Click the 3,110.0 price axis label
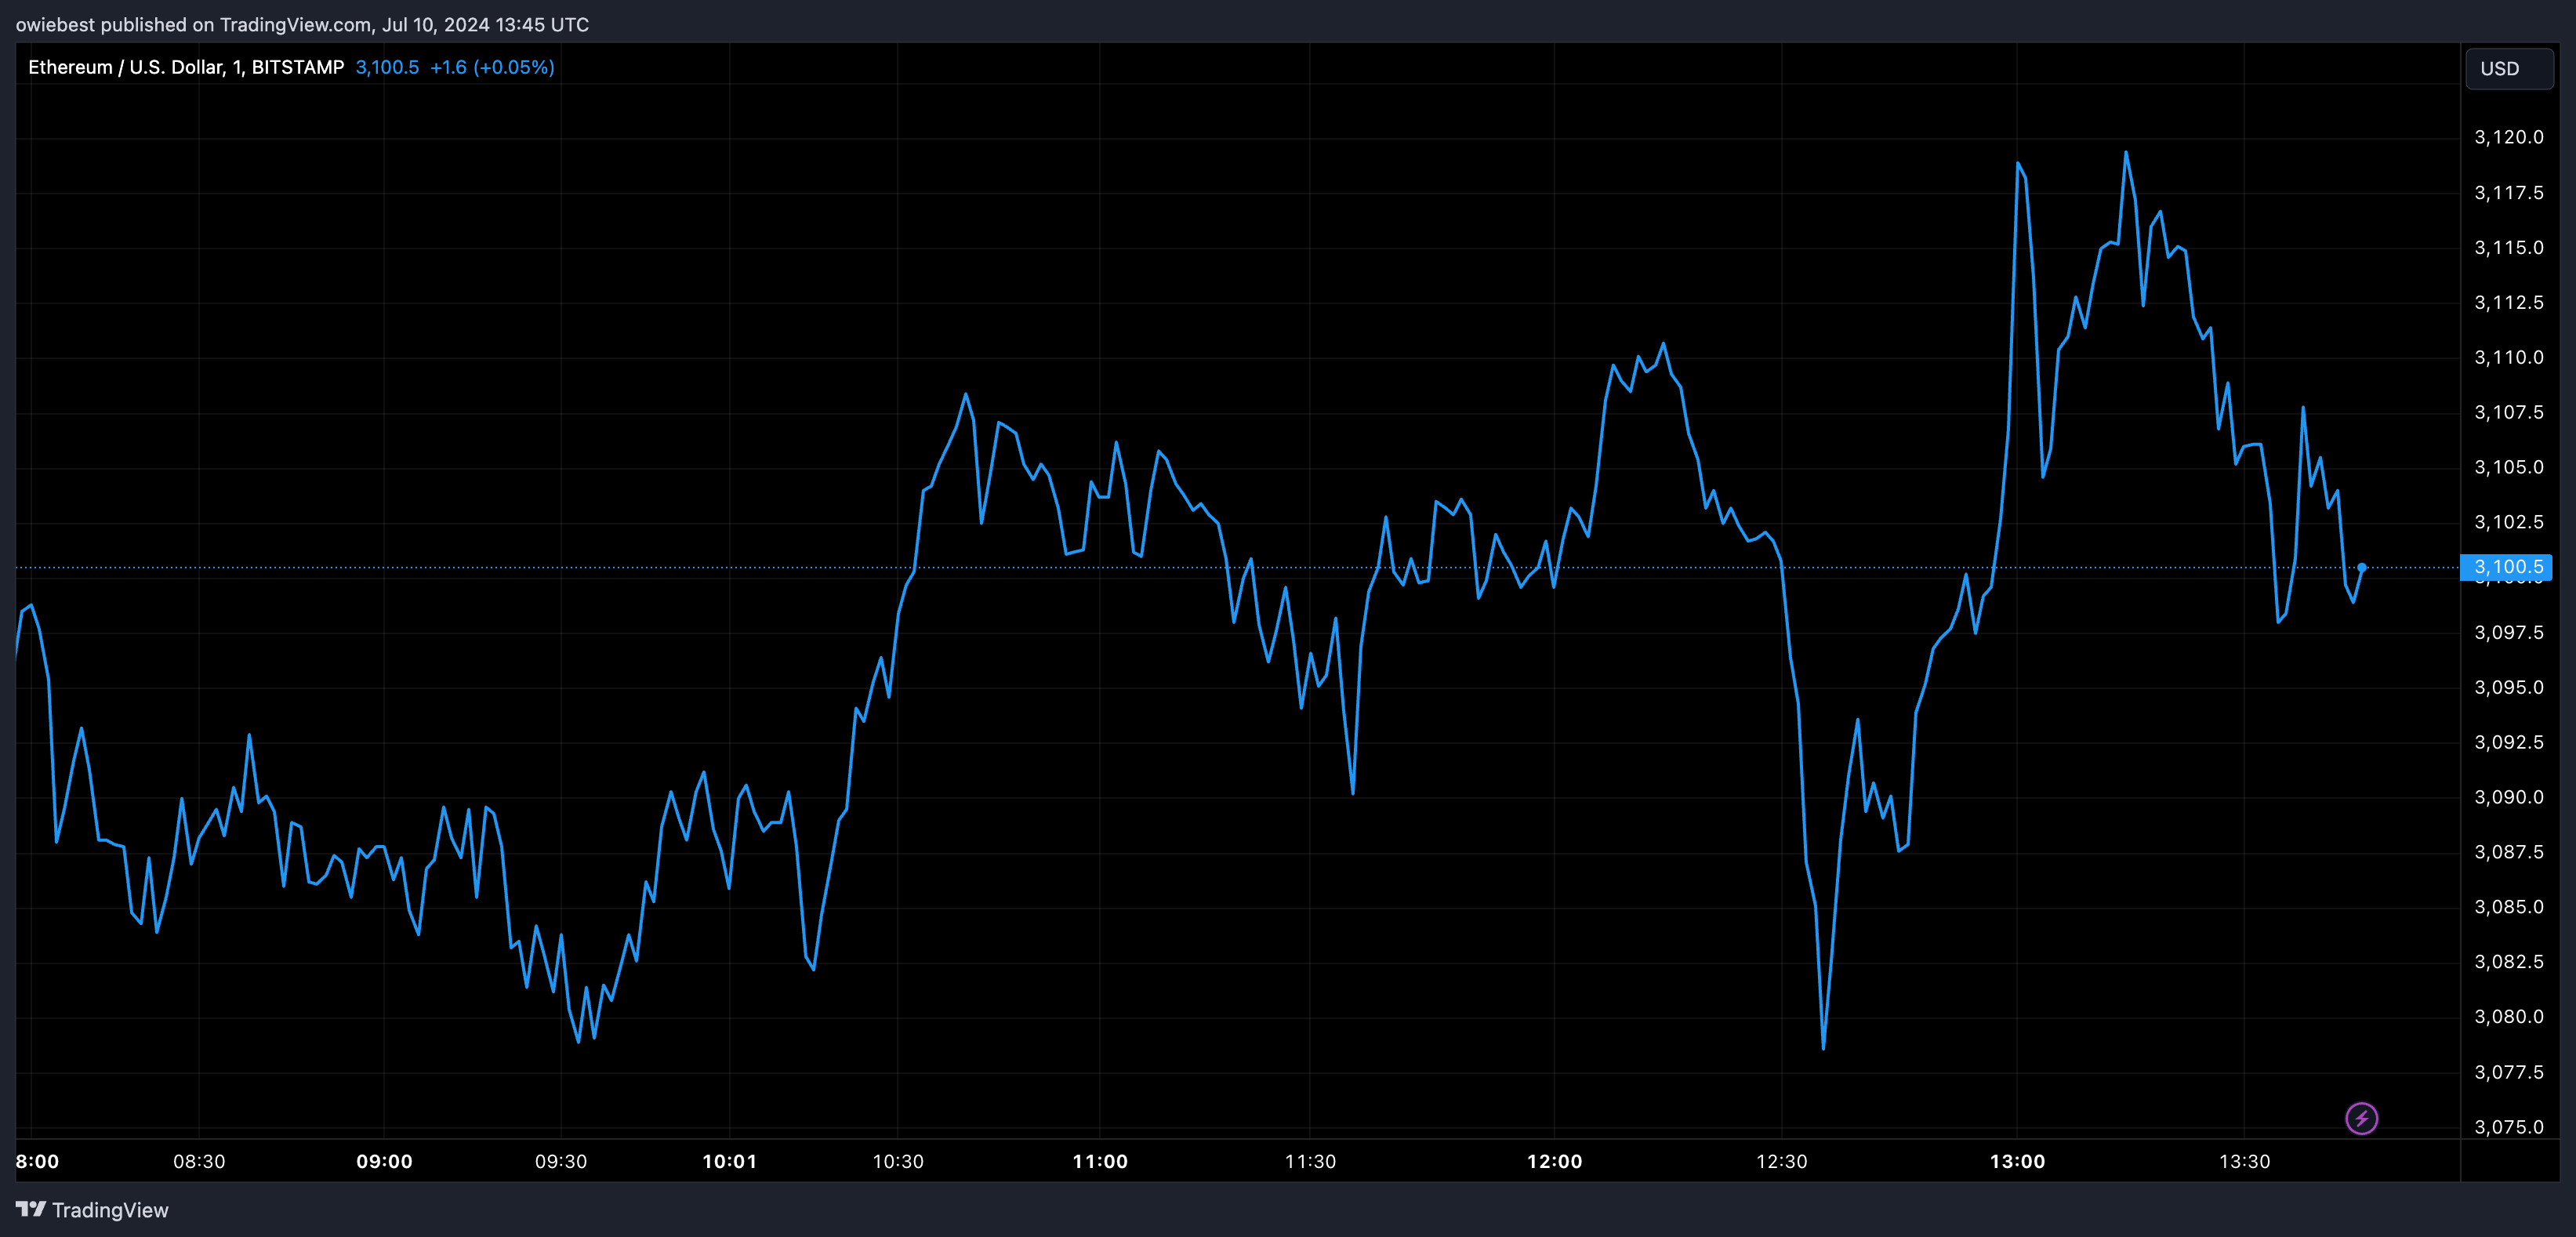The height and width of the screenshot is (1237, 2576). (x=2508, y=357)
